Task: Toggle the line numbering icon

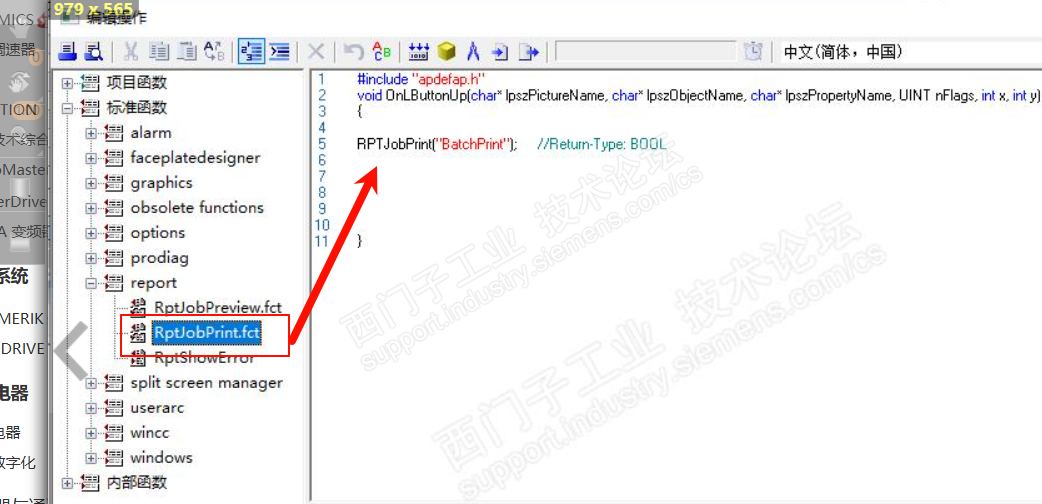Action: tap(252, 51)
